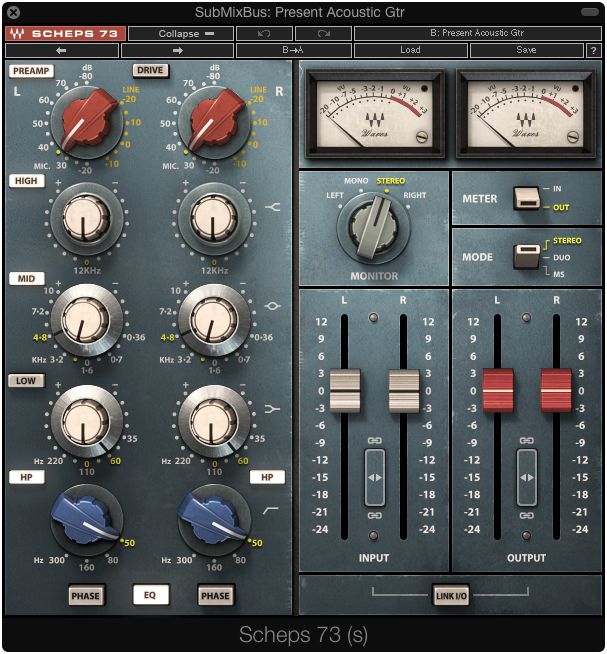The height and width of the screenshot is (654, 607).
Task: Click the high-pass filter curve symbol
Action: tap(271, 510)
